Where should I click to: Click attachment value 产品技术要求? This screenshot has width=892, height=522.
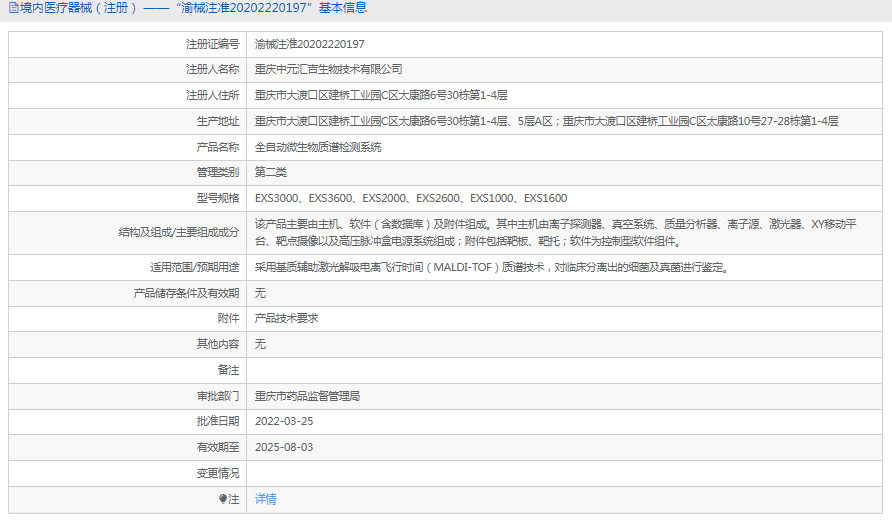click(286, 318)
